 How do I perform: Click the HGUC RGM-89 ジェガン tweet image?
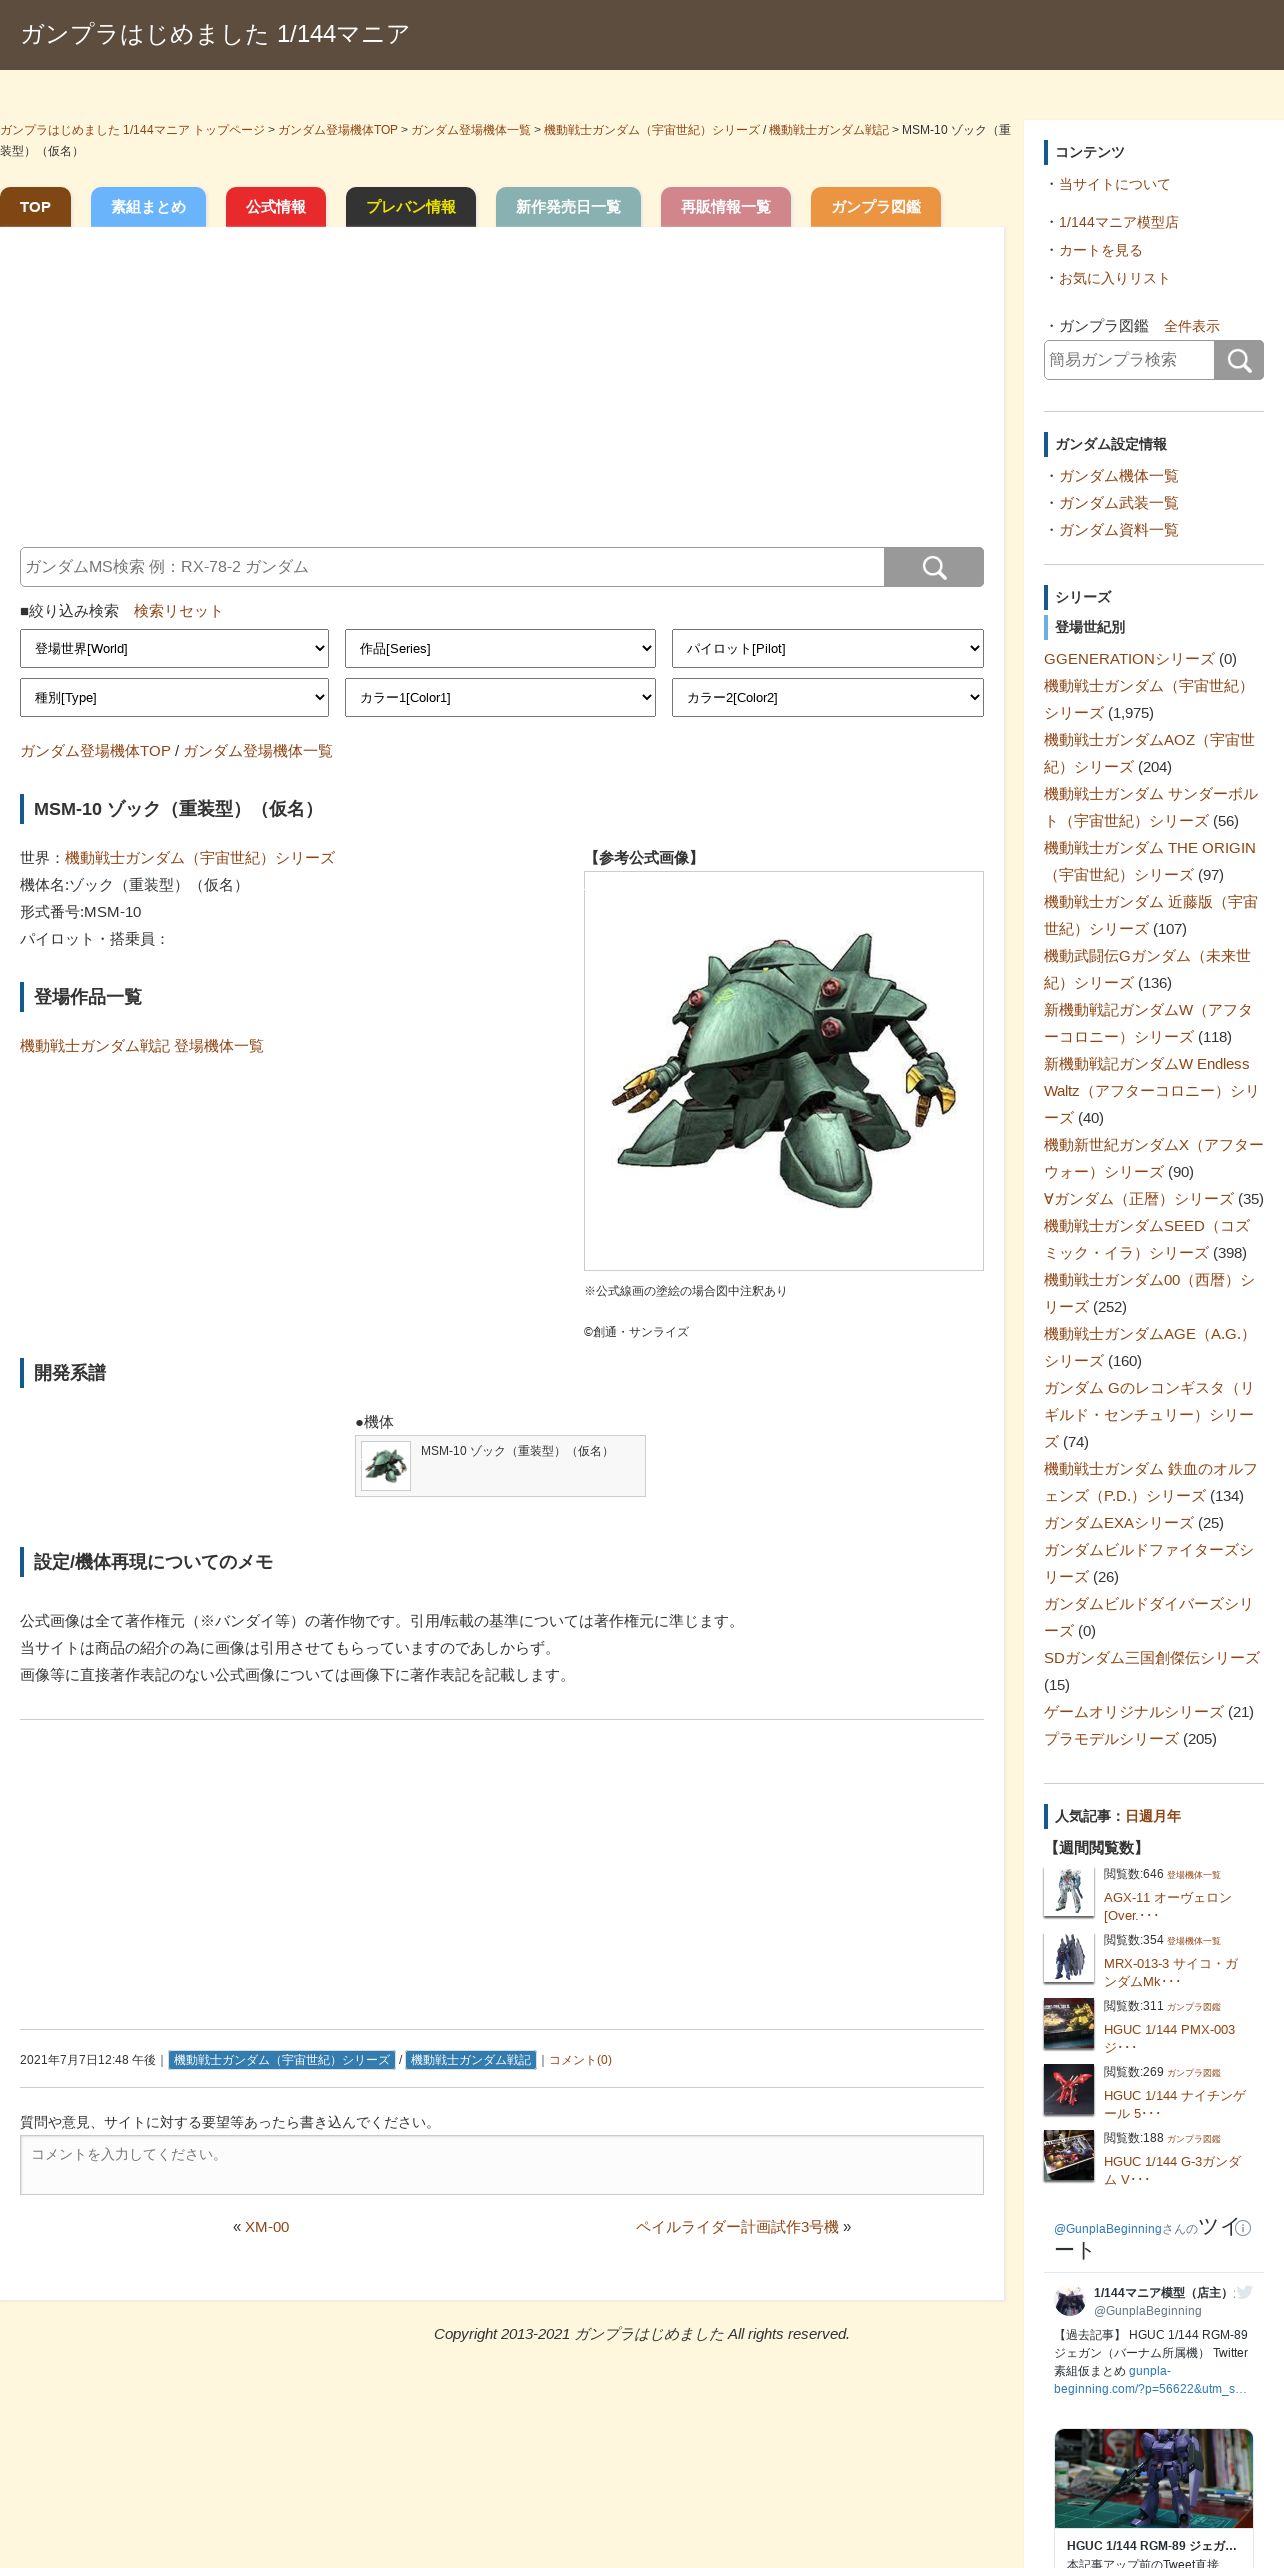point(1154,2479)
